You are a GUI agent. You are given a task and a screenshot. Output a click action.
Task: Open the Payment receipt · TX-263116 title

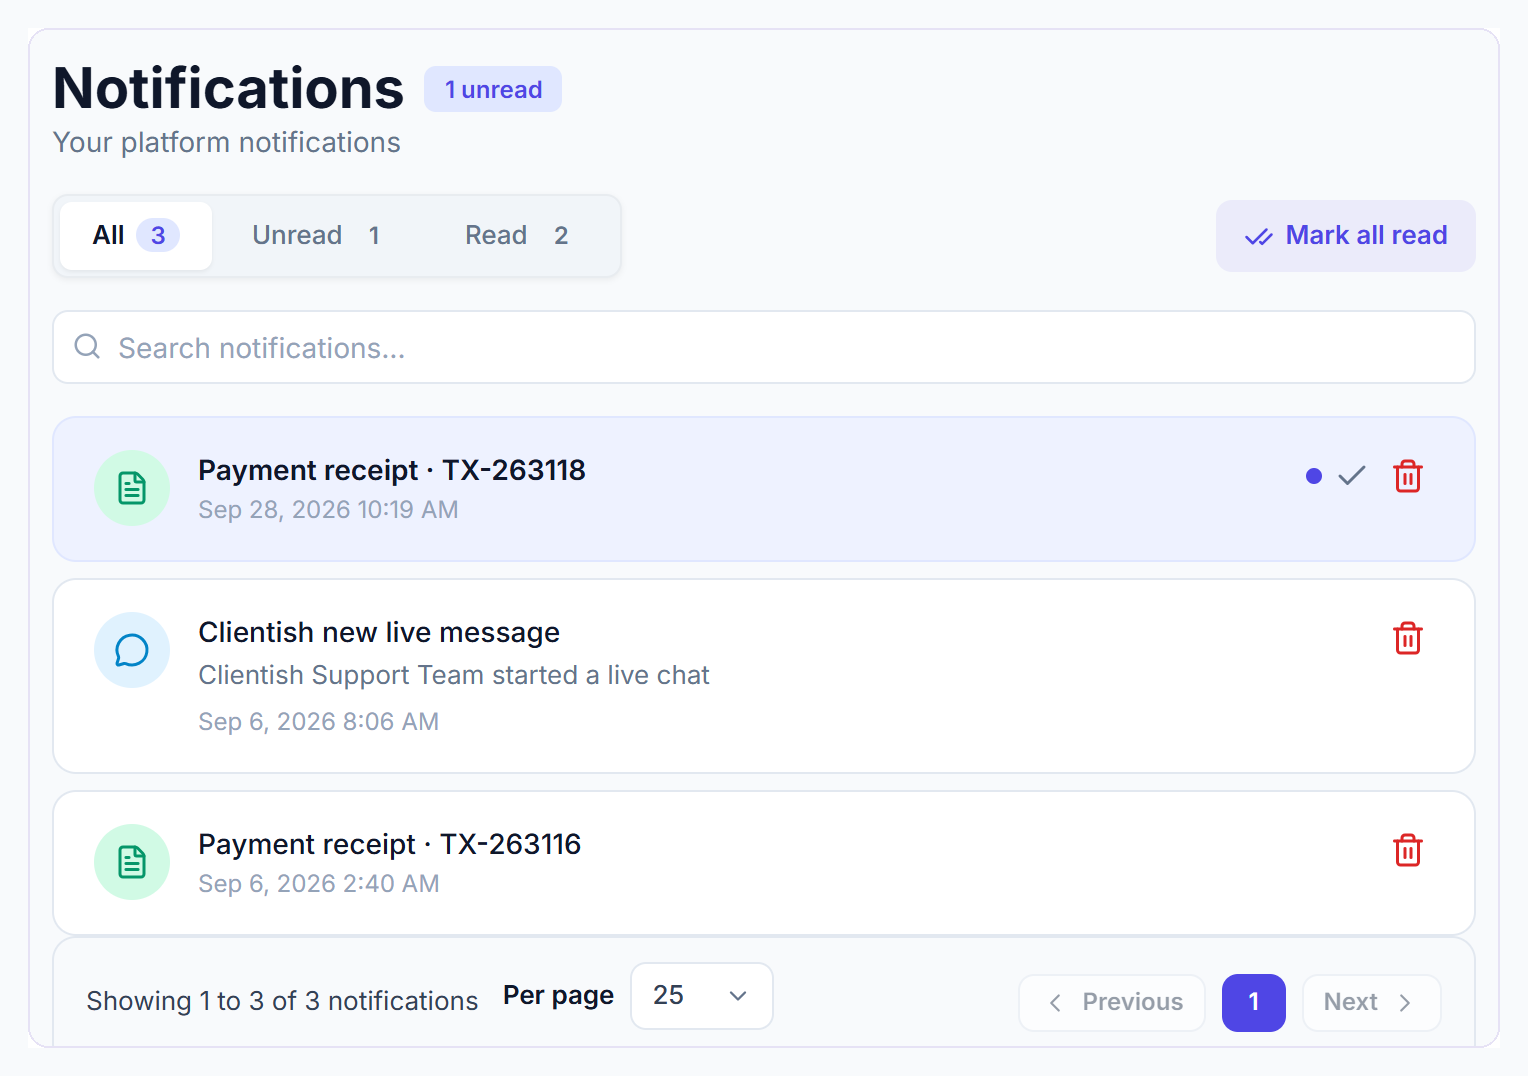point(390,844)
